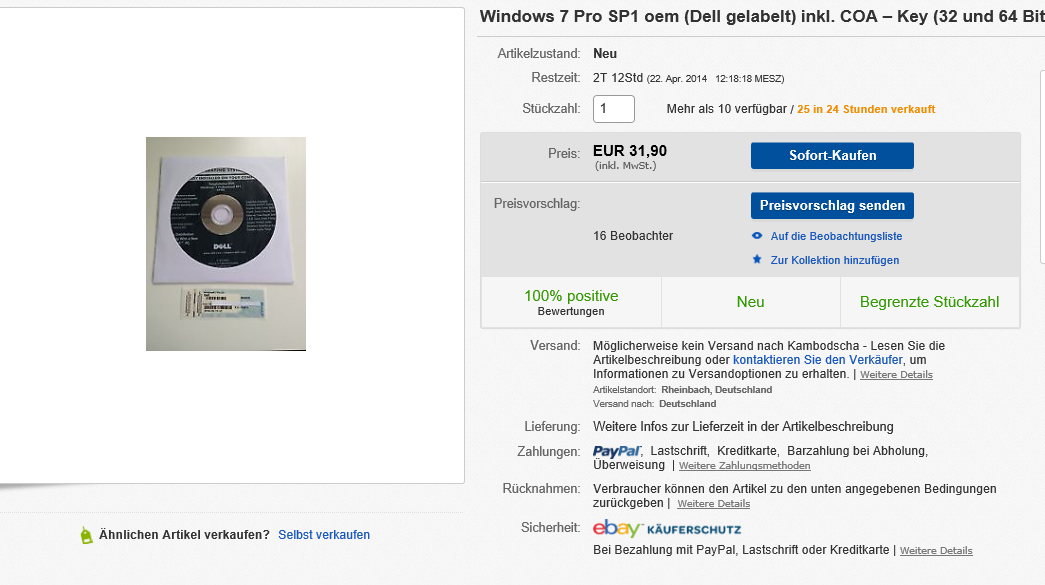Screen dimensions: 1045x585
Task: Click the '25 in 24 Stunden verkauft' text
Action: [866, 109]
